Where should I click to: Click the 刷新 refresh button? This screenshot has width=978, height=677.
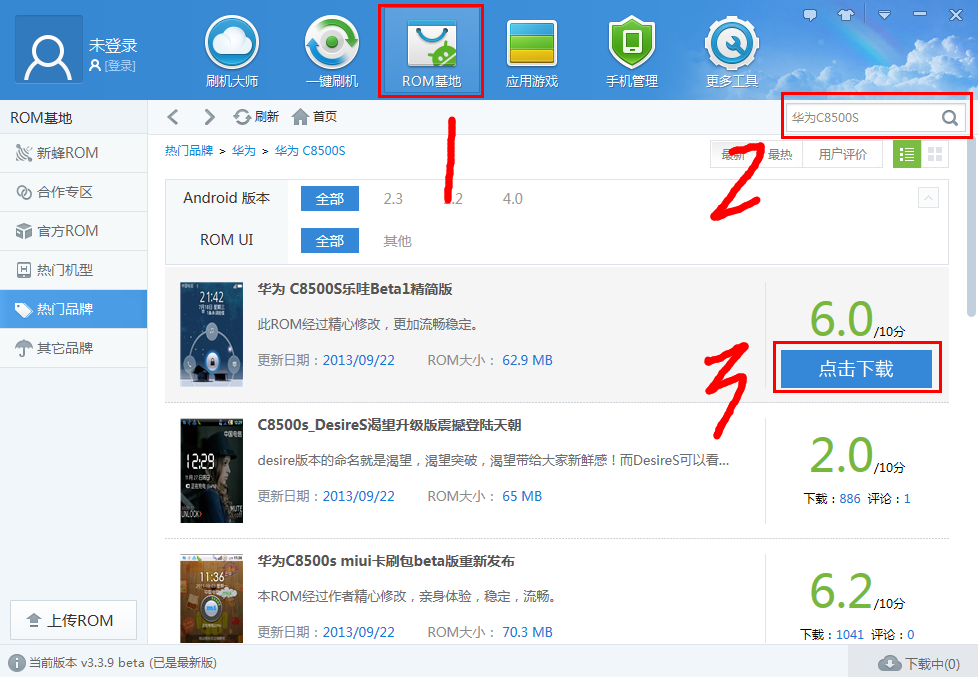256,117
